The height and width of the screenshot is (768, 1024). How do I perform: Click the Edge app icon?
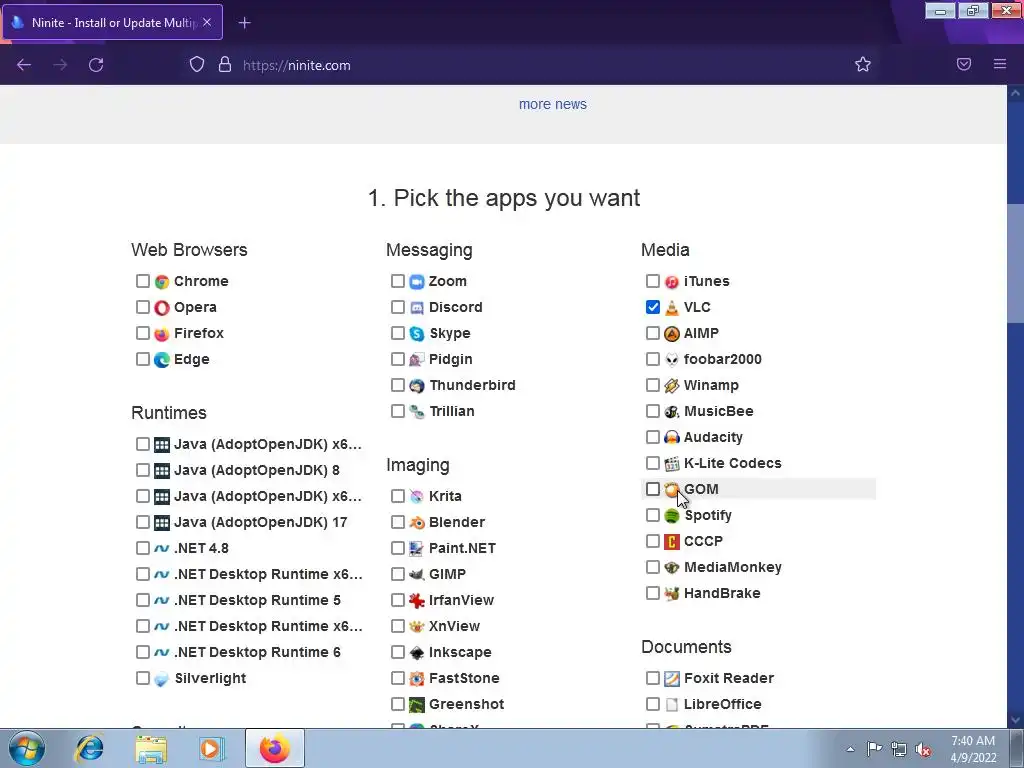pyautogui.click(x=162, y=360)
